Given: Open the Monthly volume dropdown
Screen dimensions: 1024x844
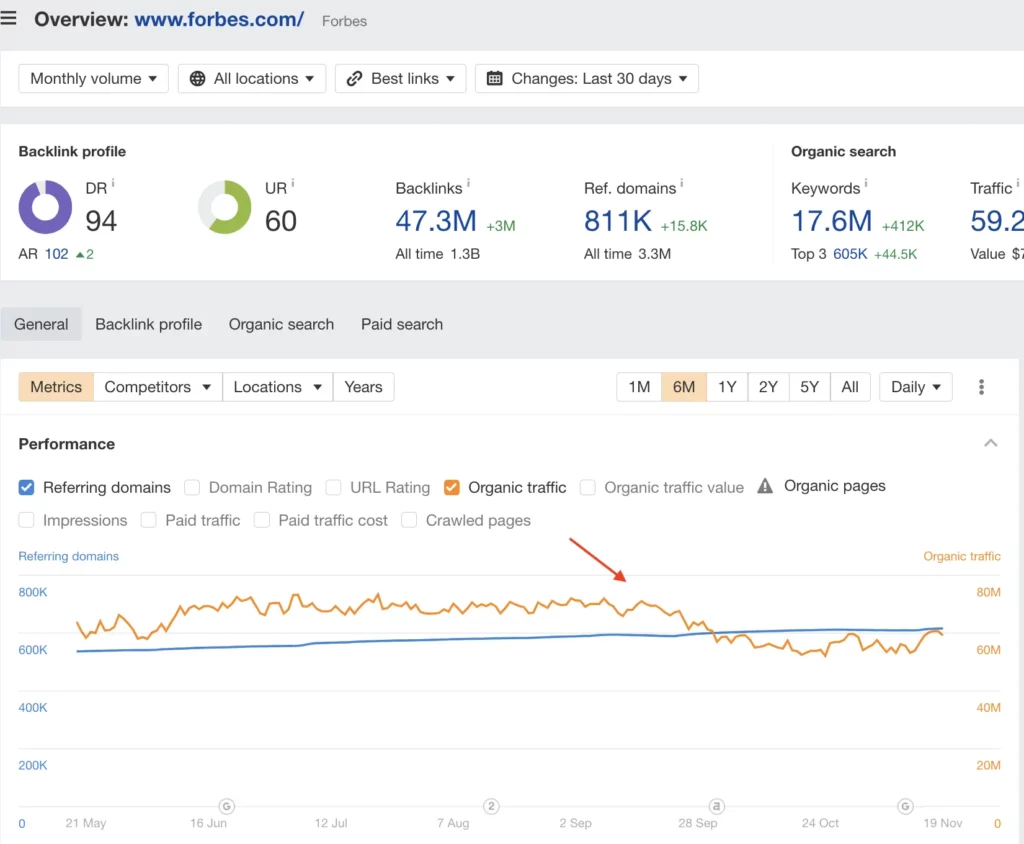Looking at the screenshot, I should tap(94, 79).
